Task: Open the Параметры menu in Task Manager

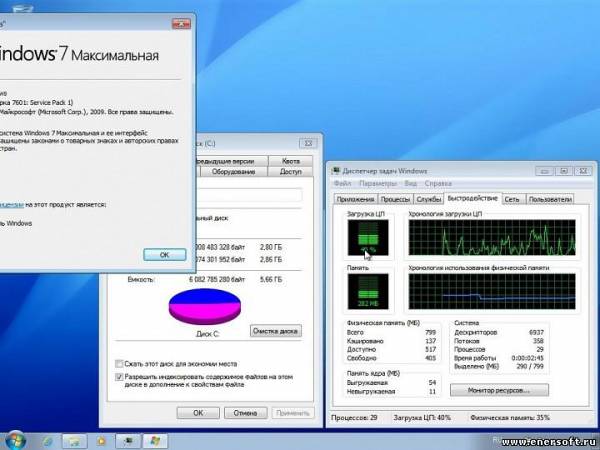Action: click(377, 183)
